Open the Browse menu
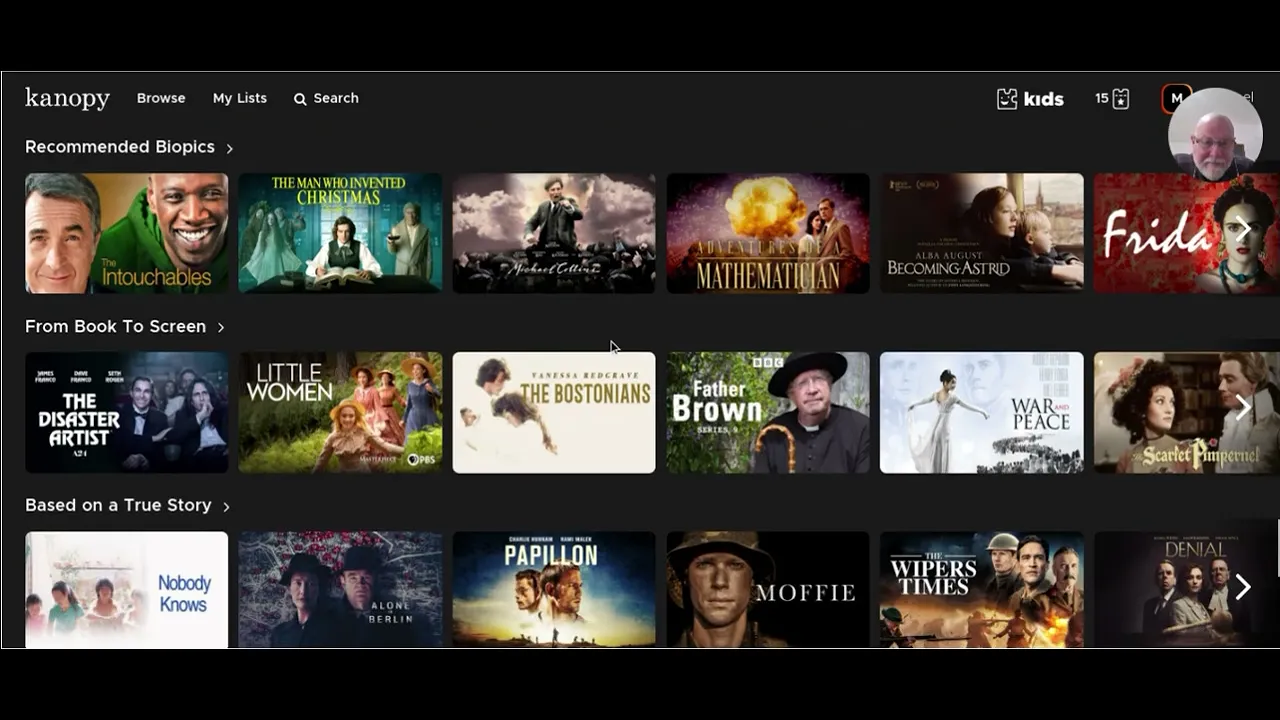Image resolution: width=1280 pixels, height=720 pixels. tap(161, 98)
